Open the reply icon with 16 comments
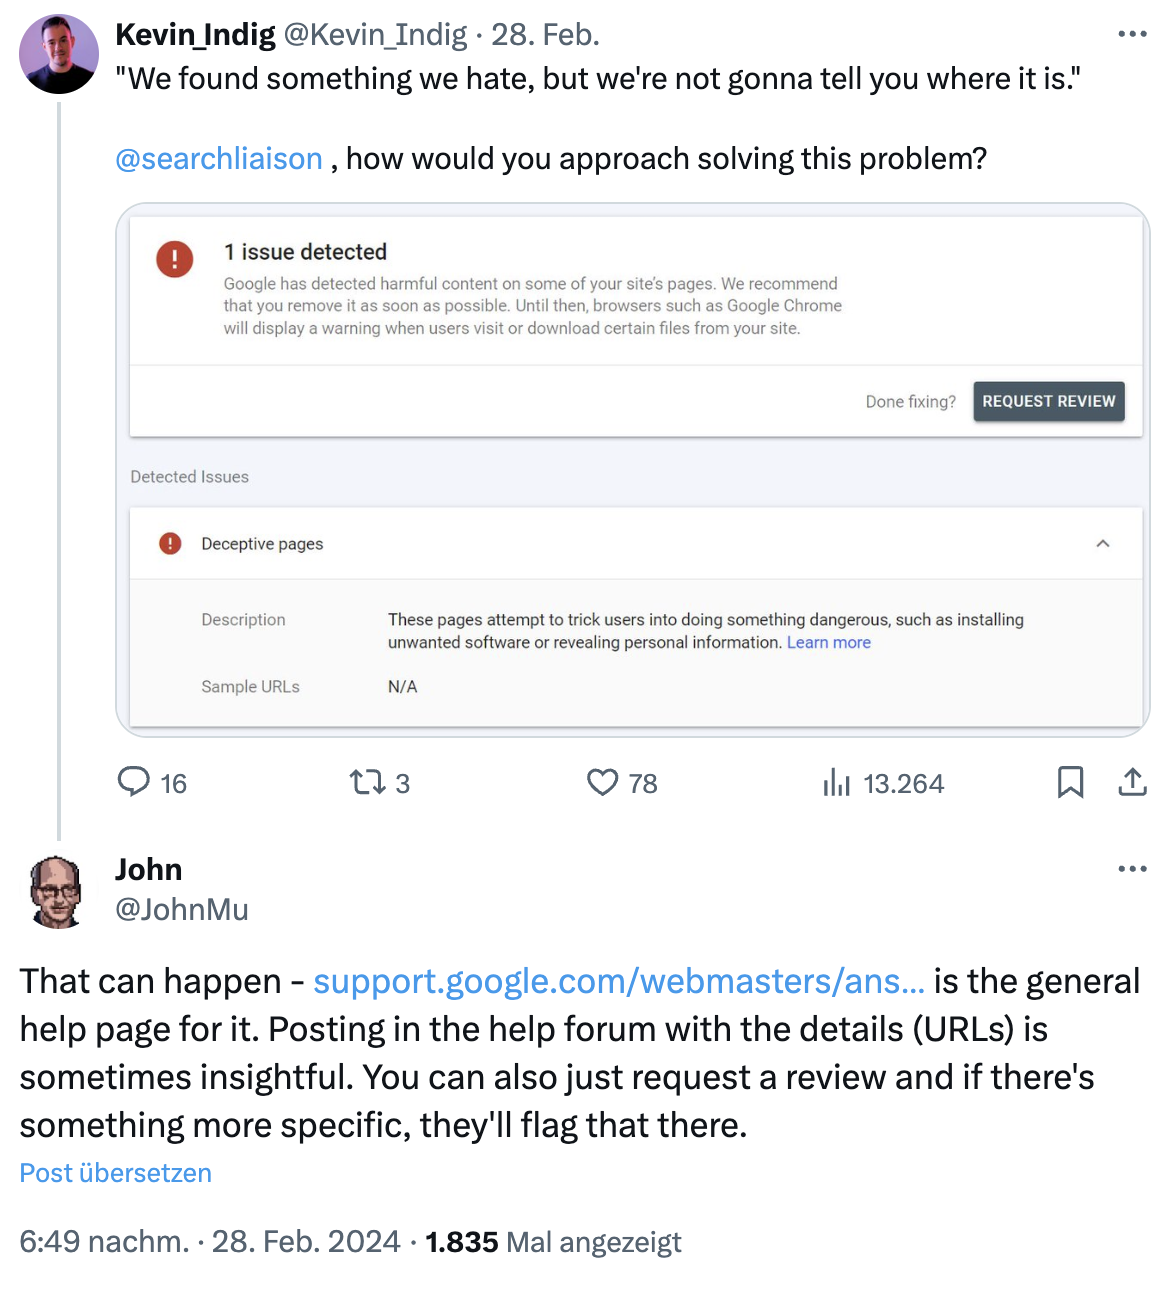This screenshot has width=1176, height=1292. point(134,782)
